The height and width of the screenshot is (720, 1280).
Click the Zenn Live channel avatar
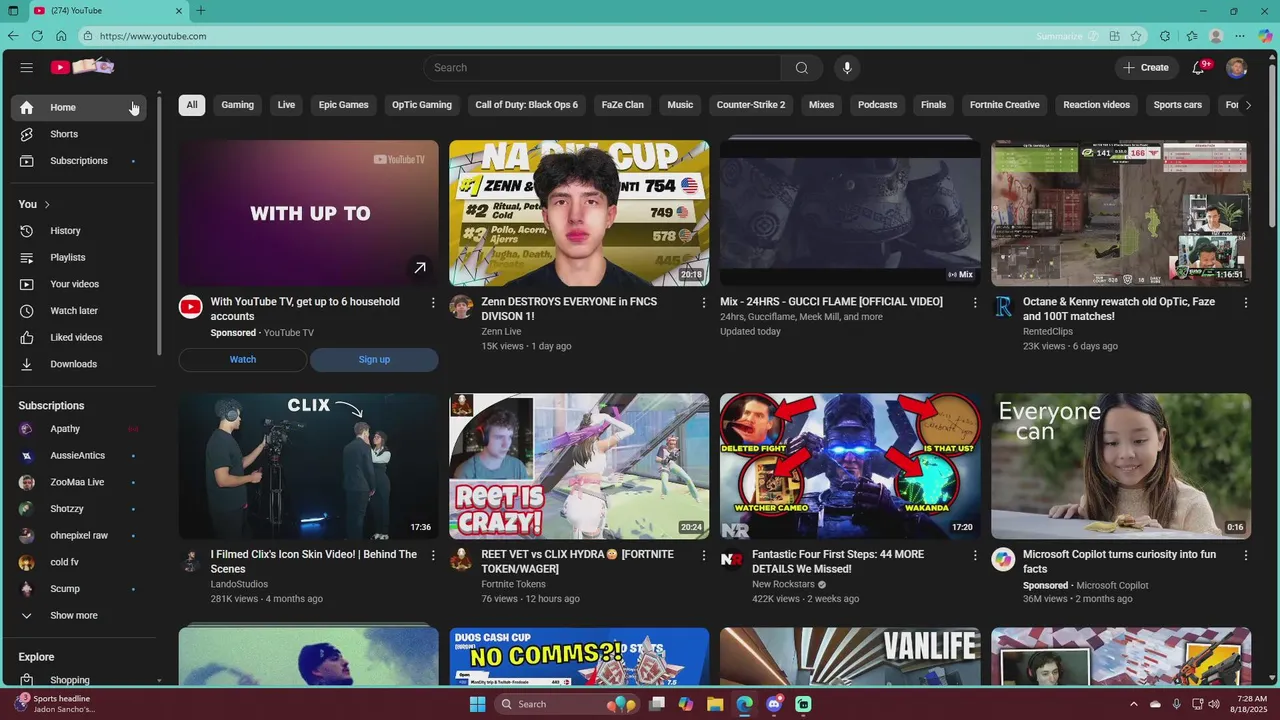pyautogui.click(x=461, y=306)
